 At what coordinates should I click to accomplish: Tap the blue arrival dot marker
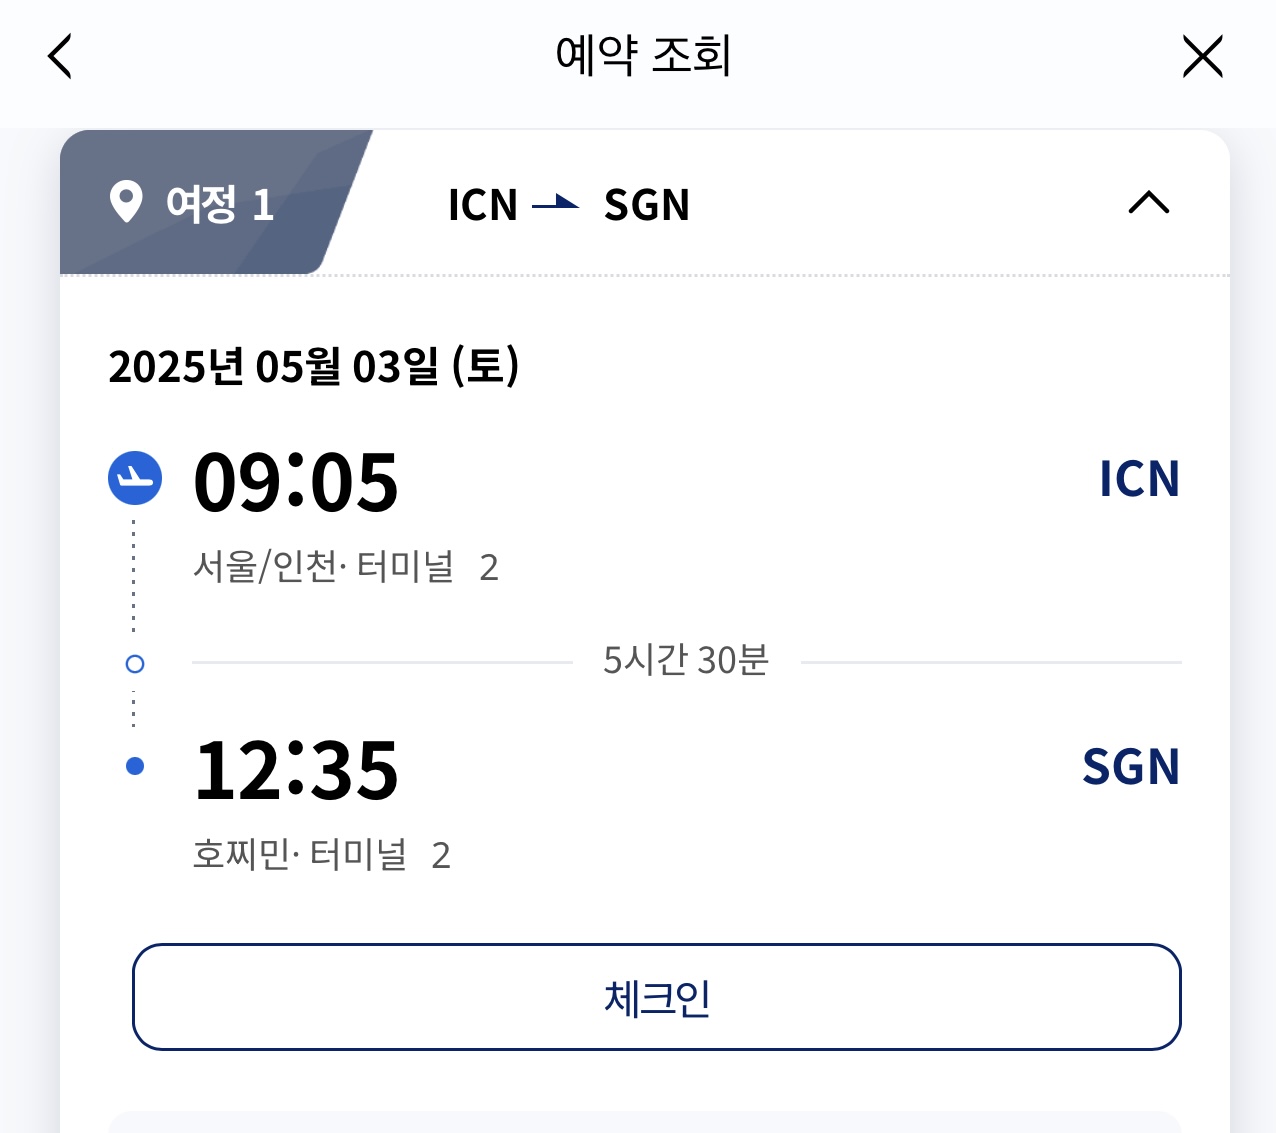click(135, 767)
